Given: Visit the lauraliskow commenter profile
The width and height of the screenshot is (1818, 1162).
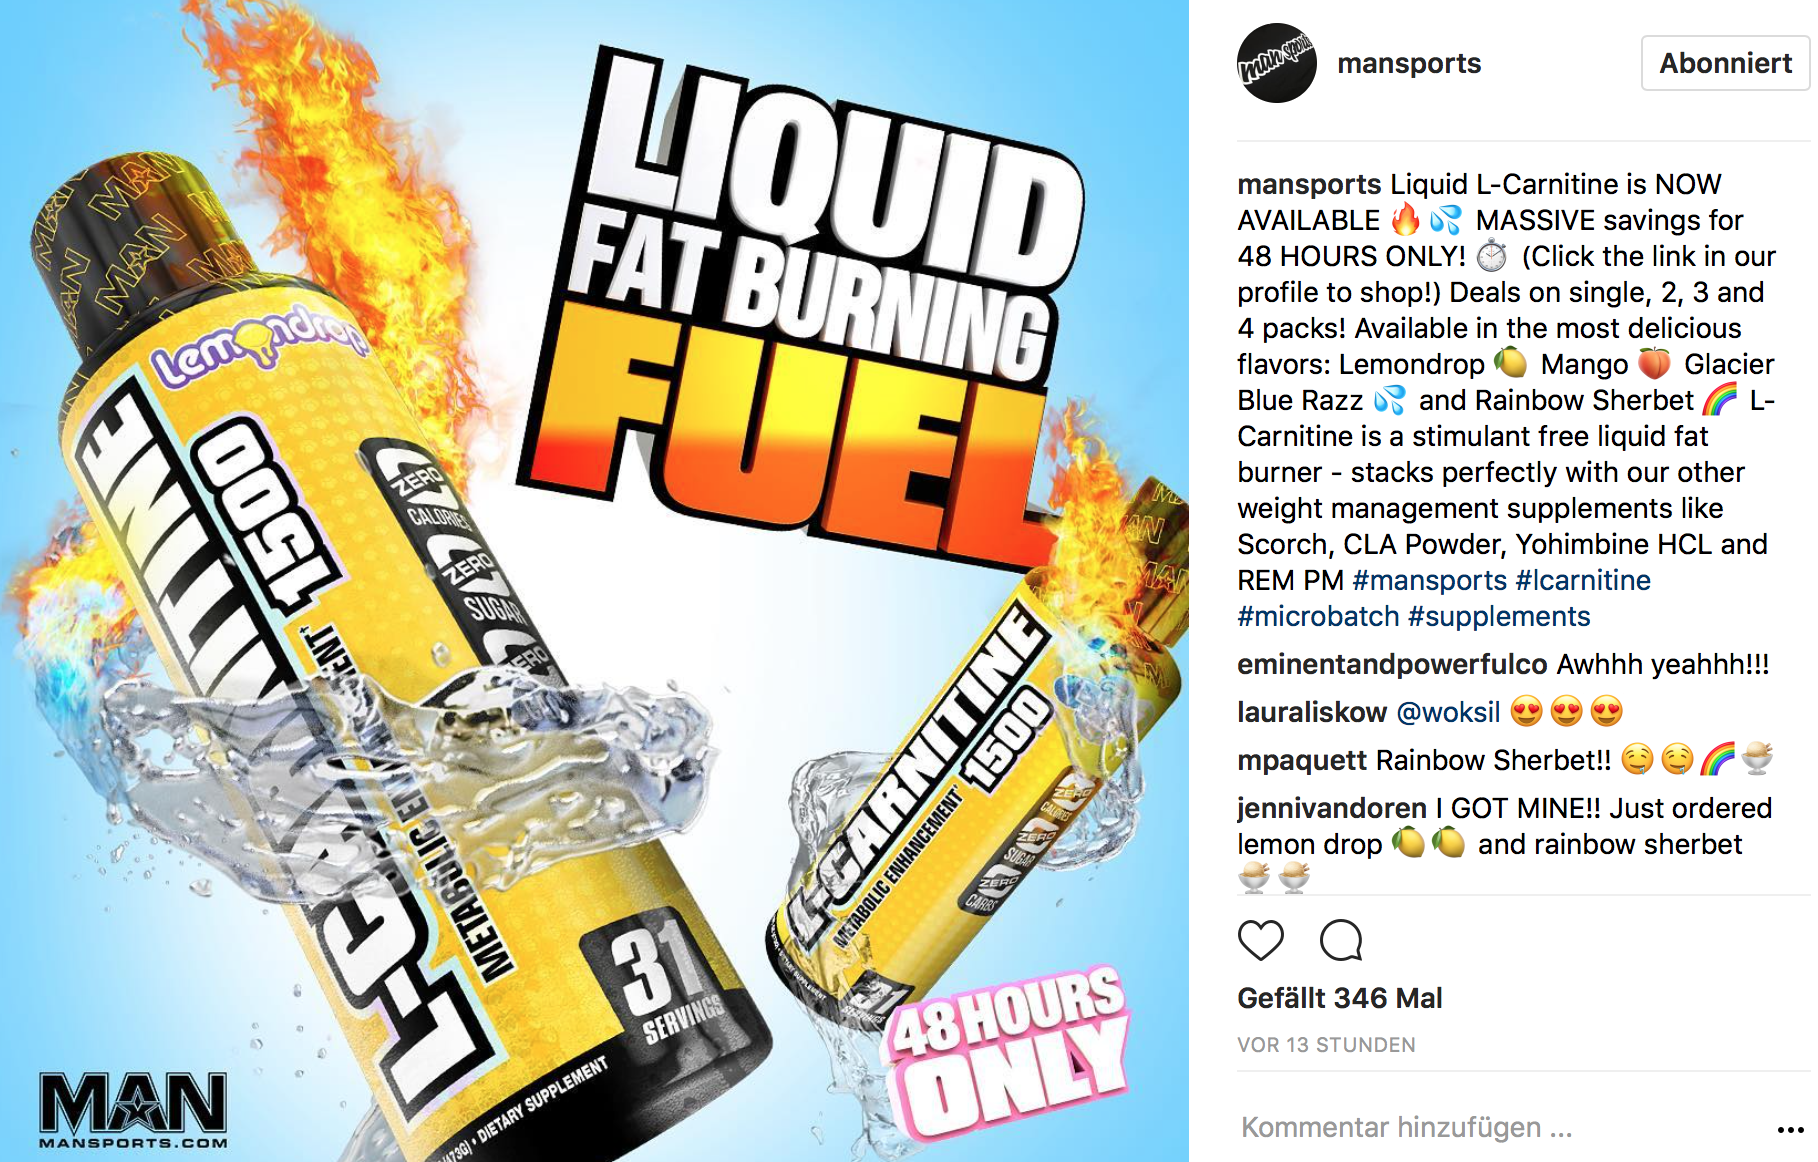Looking at the screenshot, I should pyautogui.click(x=1312, y=712).
